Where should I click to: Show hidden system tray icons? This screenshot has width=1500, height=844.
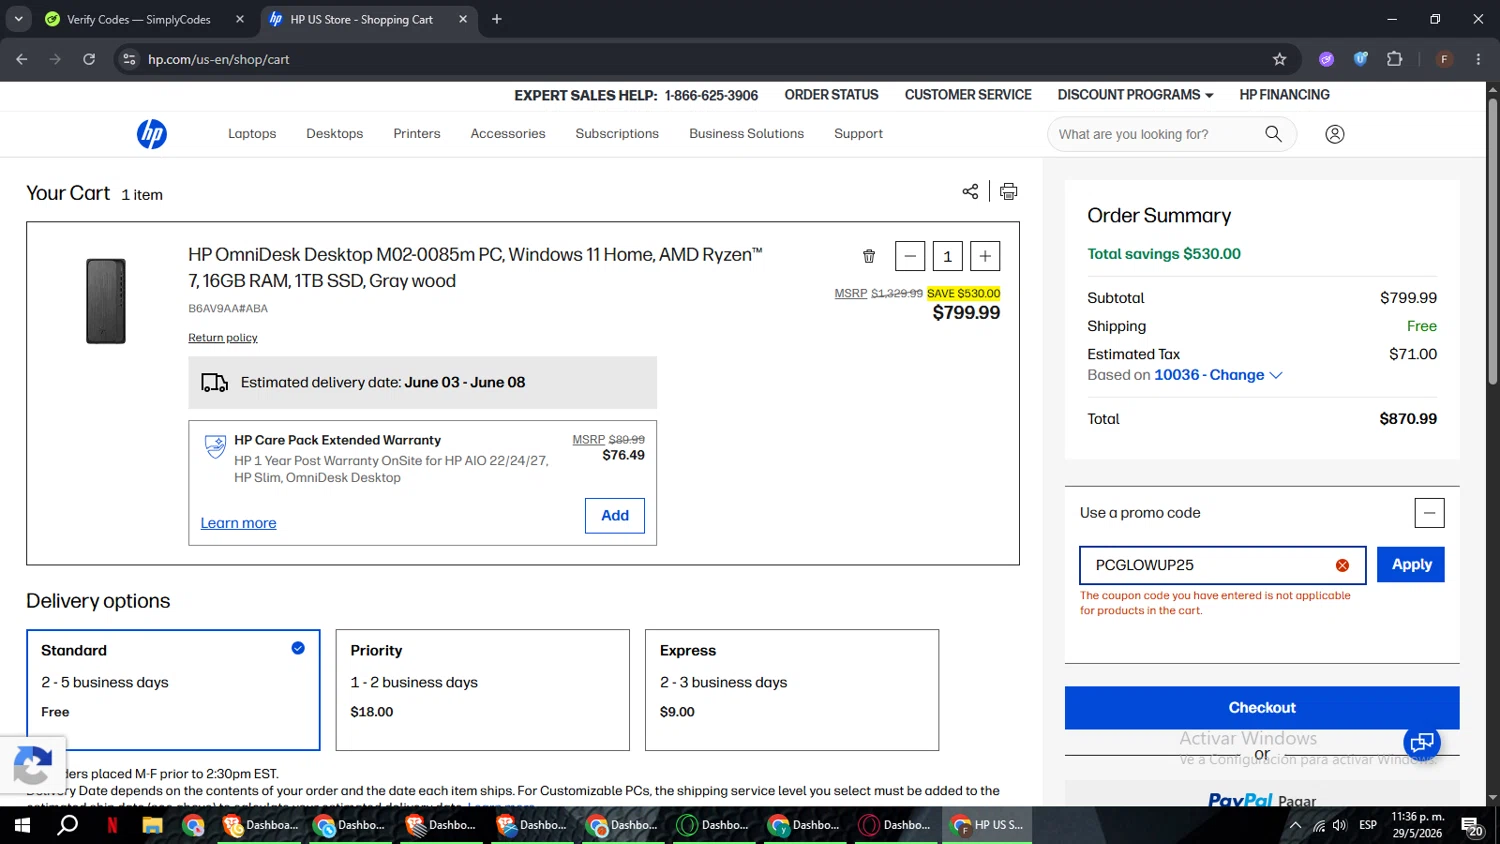[x=1295, y=825]
